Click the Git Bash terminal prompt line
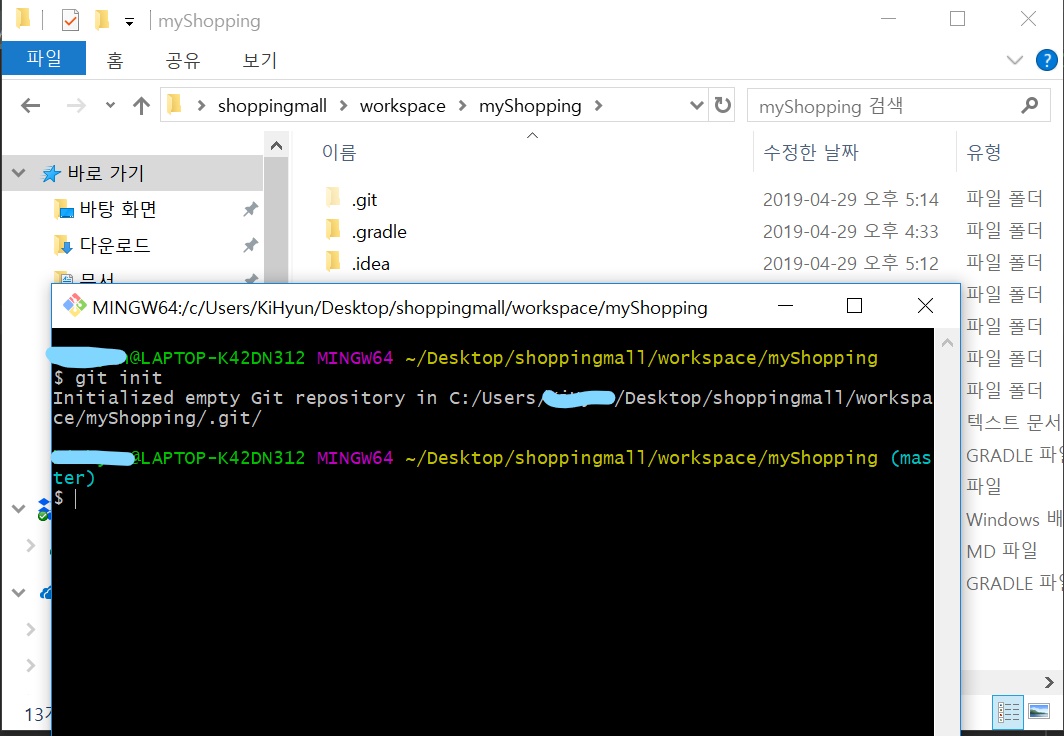The width and height of the screenshot is (1064, 736). [492, 498]
